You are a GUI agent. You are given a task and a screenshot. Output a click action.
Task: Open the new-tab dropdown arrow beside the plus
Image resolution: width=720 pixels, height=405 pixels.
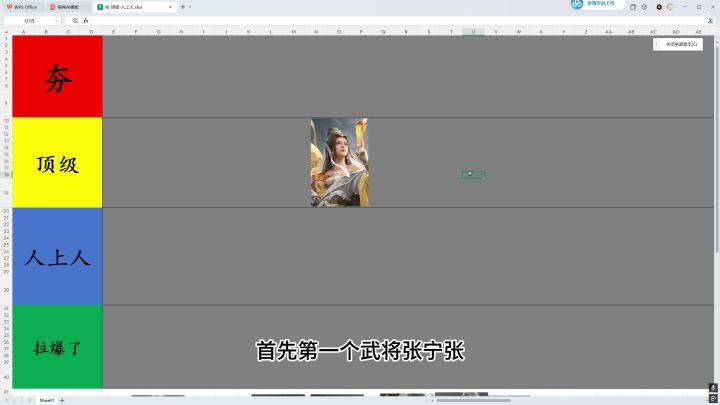tap(190, 7)
